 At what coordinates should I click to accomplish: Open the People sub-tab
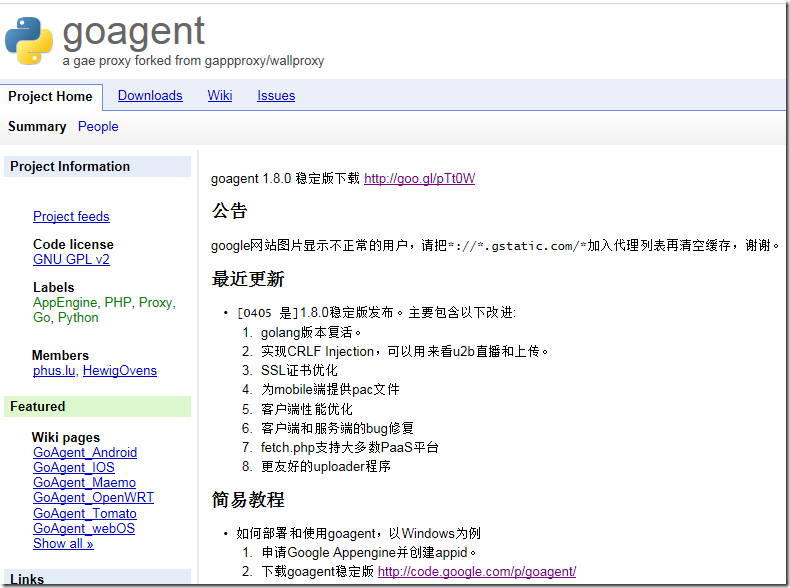(x=98, y=127)
